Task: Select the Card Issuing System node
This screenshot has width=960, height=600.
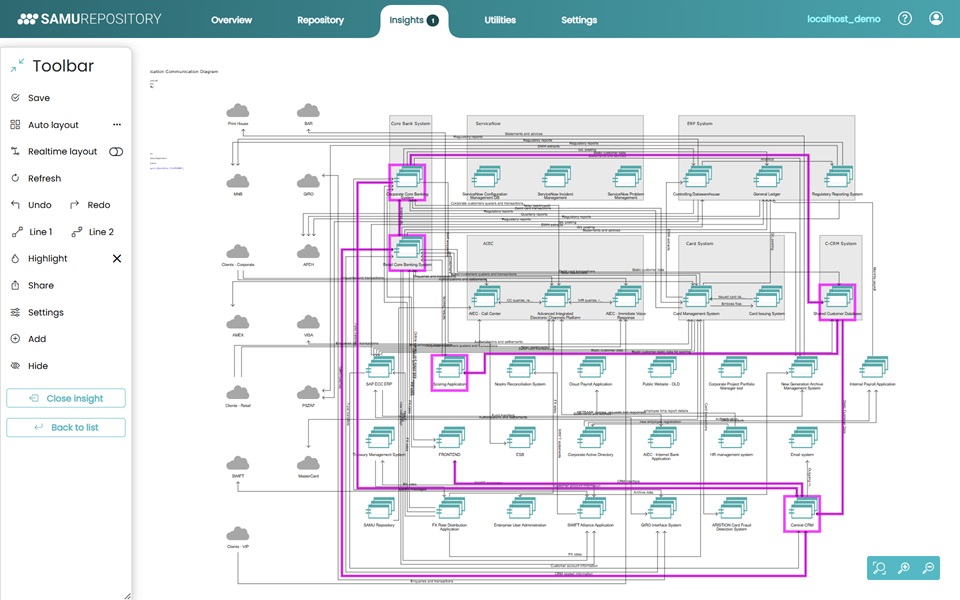Action: click(x=767, y=298)
